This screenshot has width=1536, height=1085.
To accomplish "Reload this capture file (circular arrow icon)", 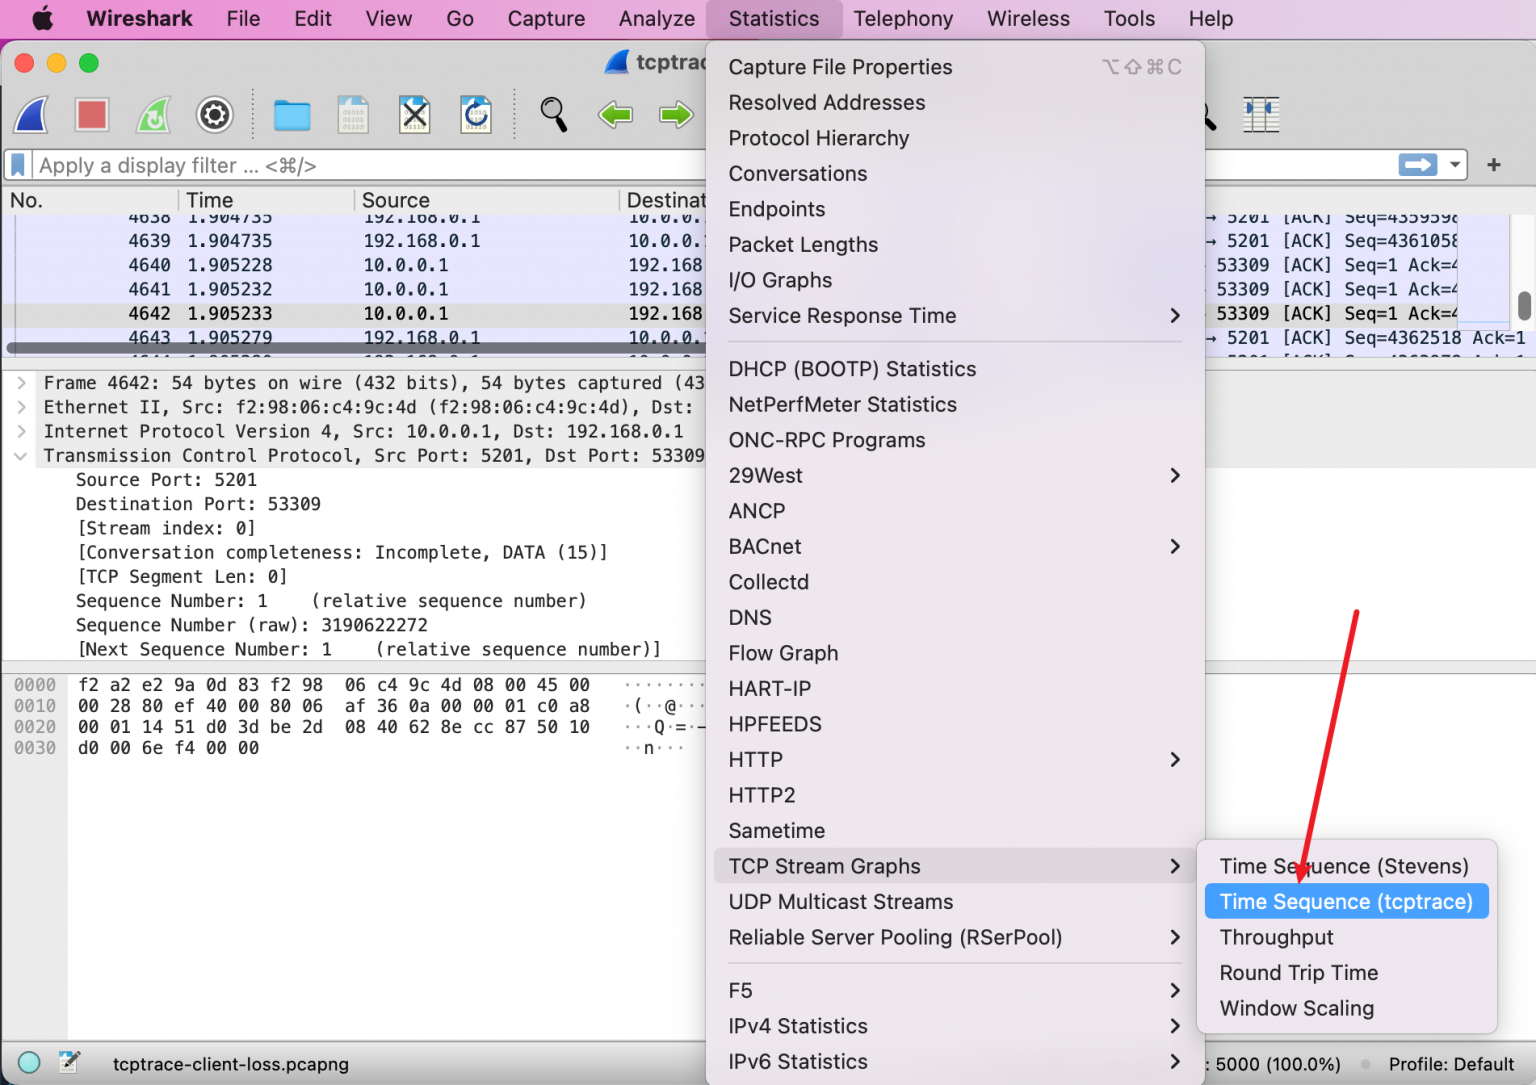I will pyautogui.click(x=475, y=114).
